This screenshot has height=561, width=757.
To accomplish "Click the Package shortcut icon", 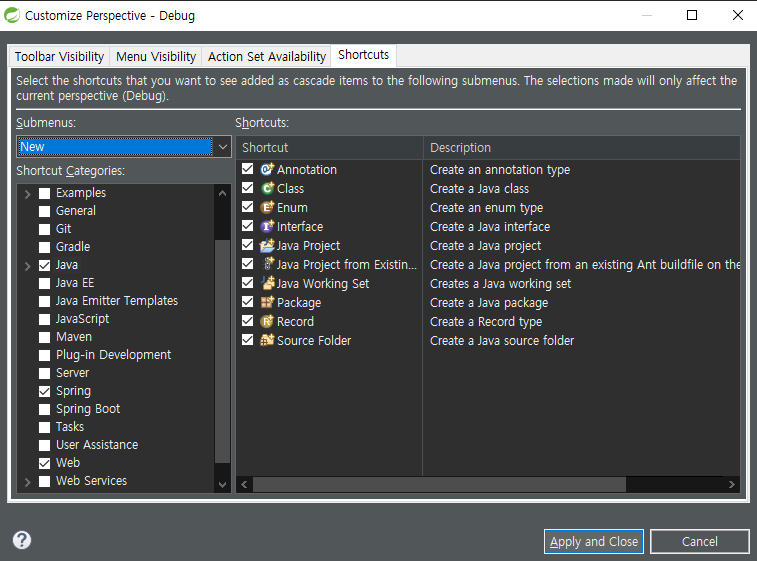I will tap(267, 302).
